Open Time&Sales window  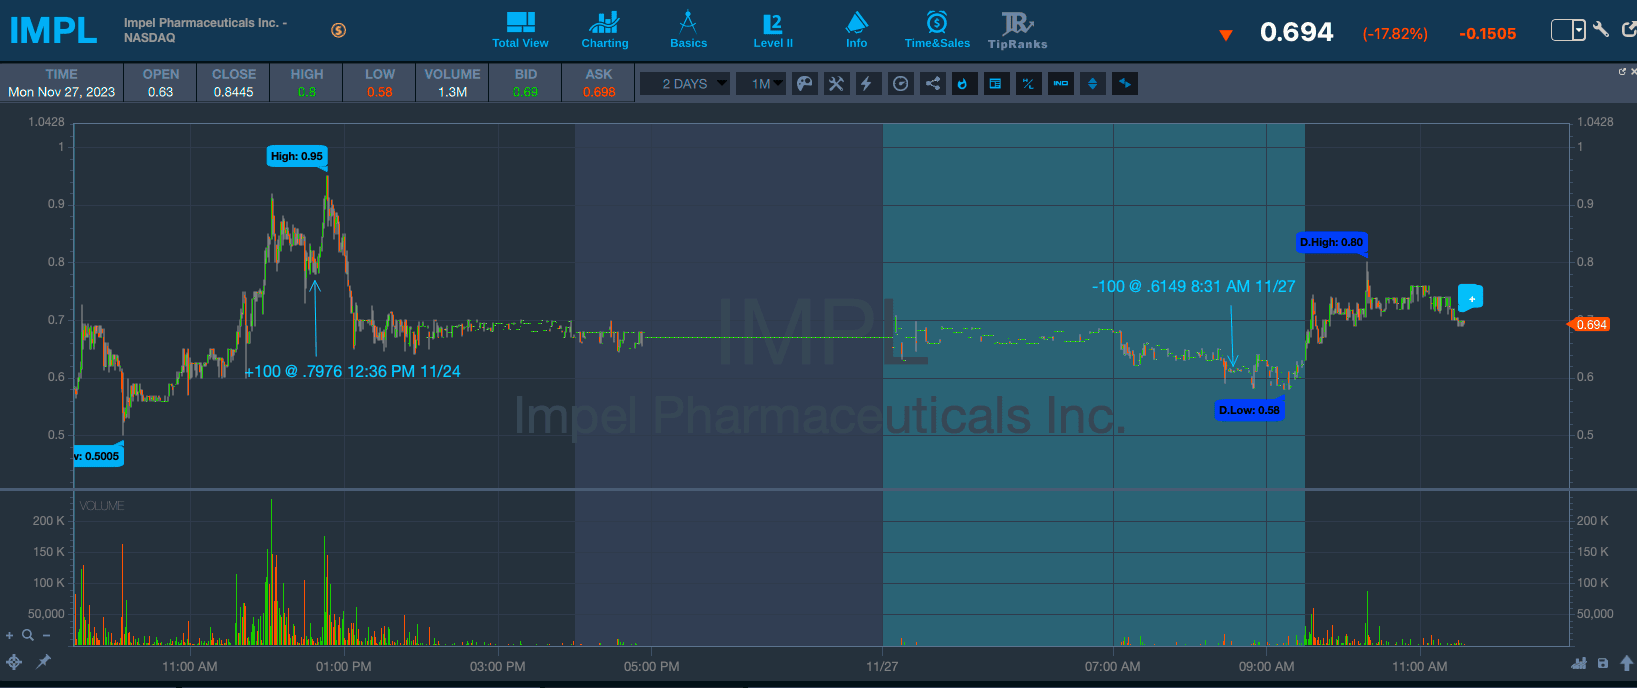click(937, 30)
